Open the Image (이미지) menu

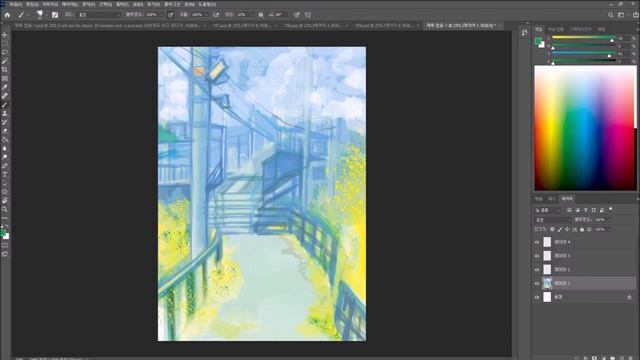(x=50, y=4)
